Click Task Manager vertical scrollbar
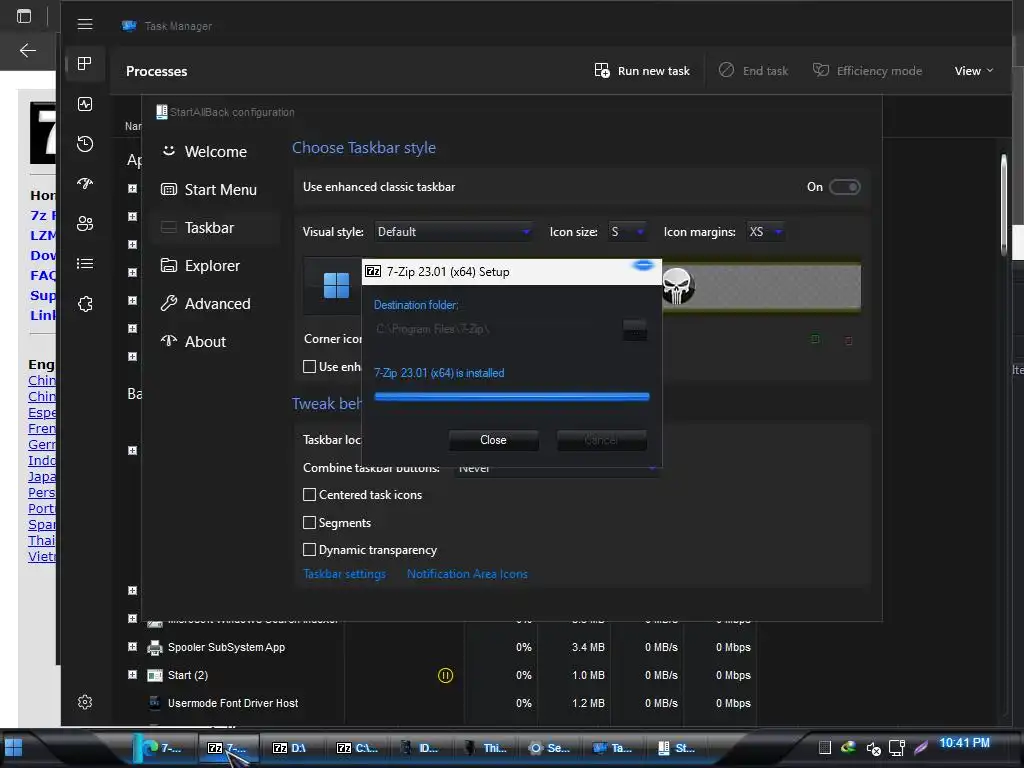Screen dimensions: 1024x768 point(1004,206)
